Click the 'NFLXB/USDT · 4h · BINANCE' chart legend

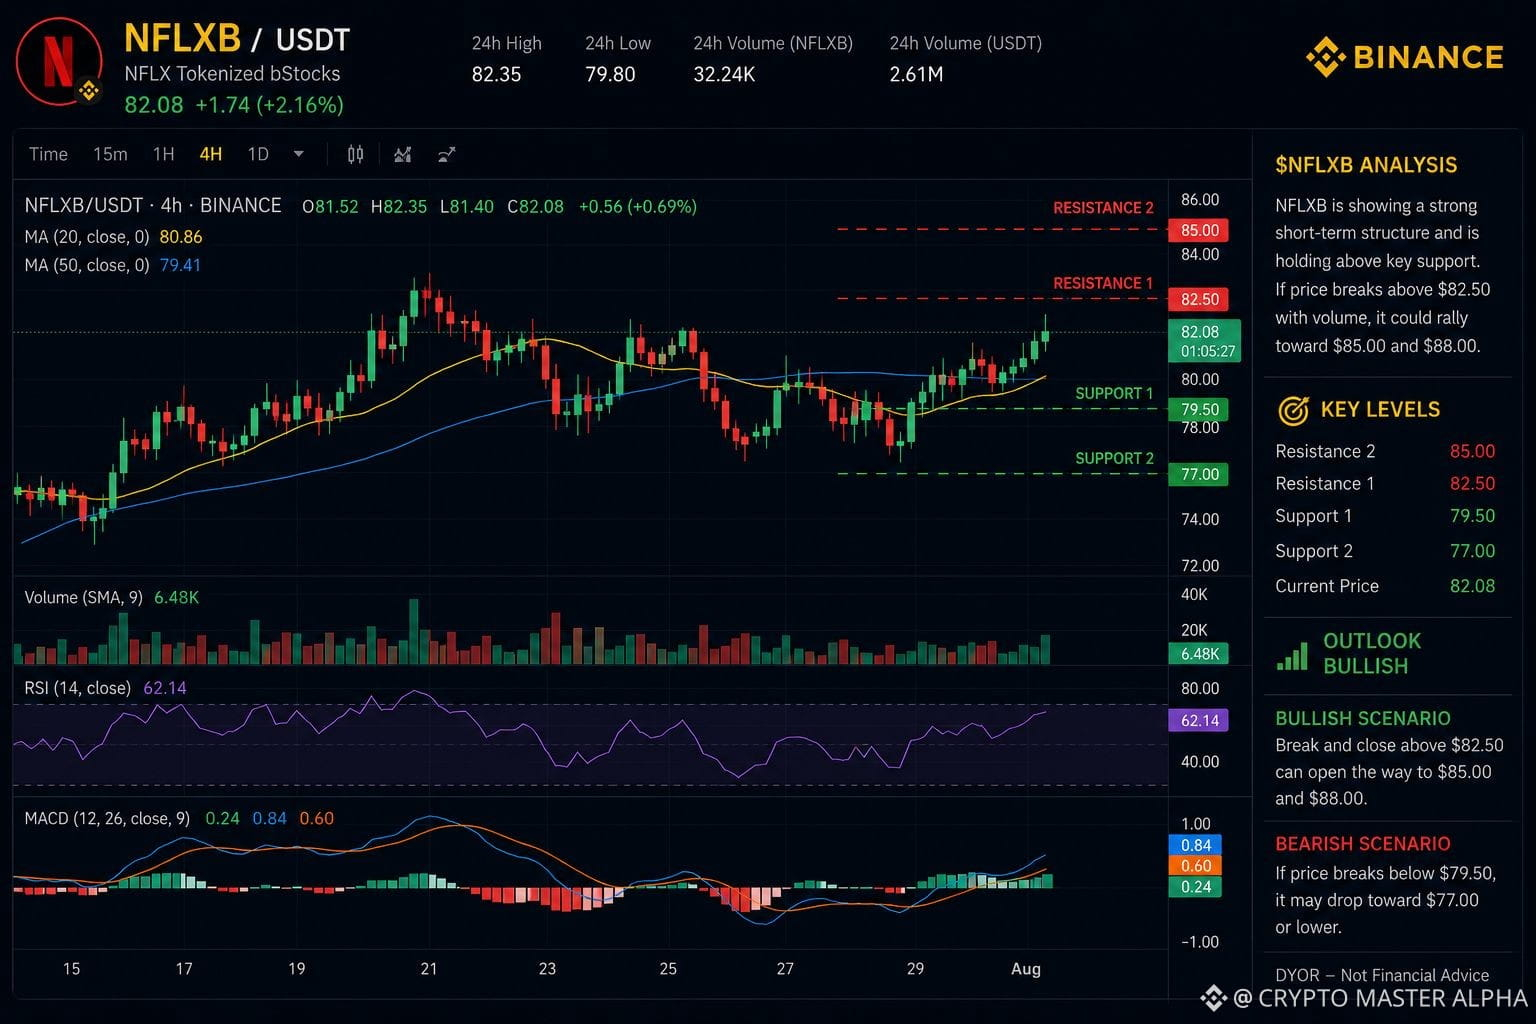(153, 206)
